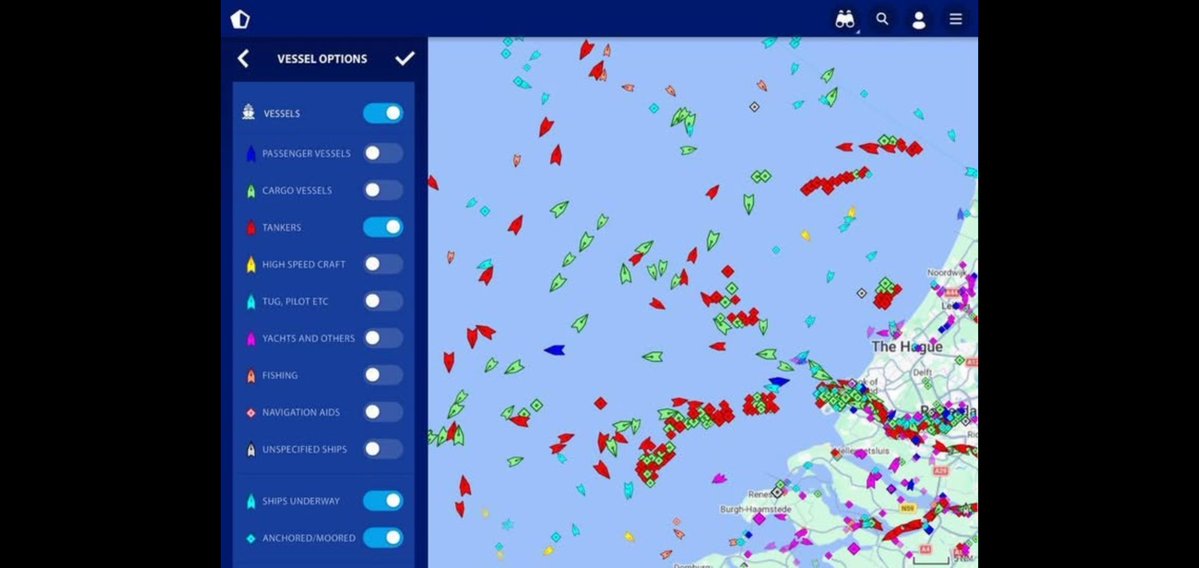Click the magenta Yachts and Others icon
The image size is (1199, 568).
click(251, 339)
